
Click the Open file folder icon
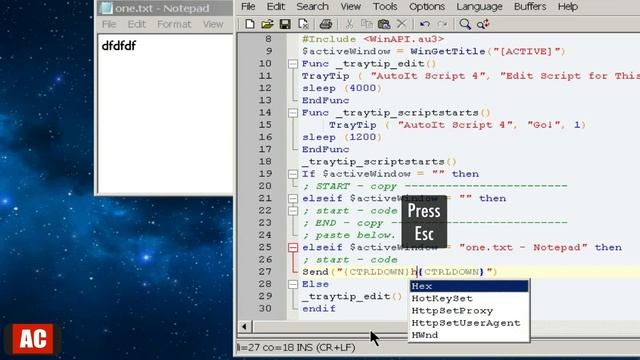267,24
